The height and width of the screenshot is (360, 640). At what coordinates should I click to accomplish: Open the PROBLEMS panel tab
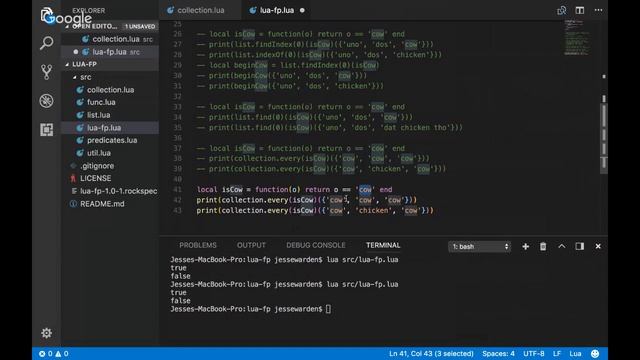click(198, 245)
